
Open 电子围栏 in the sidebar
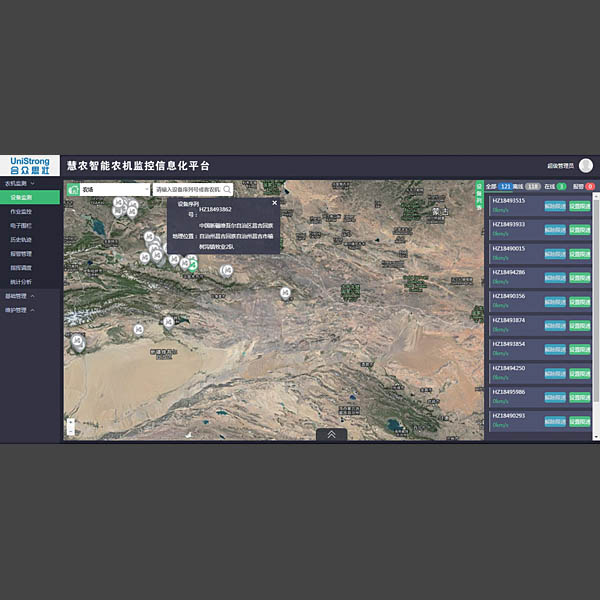(21, 226)
